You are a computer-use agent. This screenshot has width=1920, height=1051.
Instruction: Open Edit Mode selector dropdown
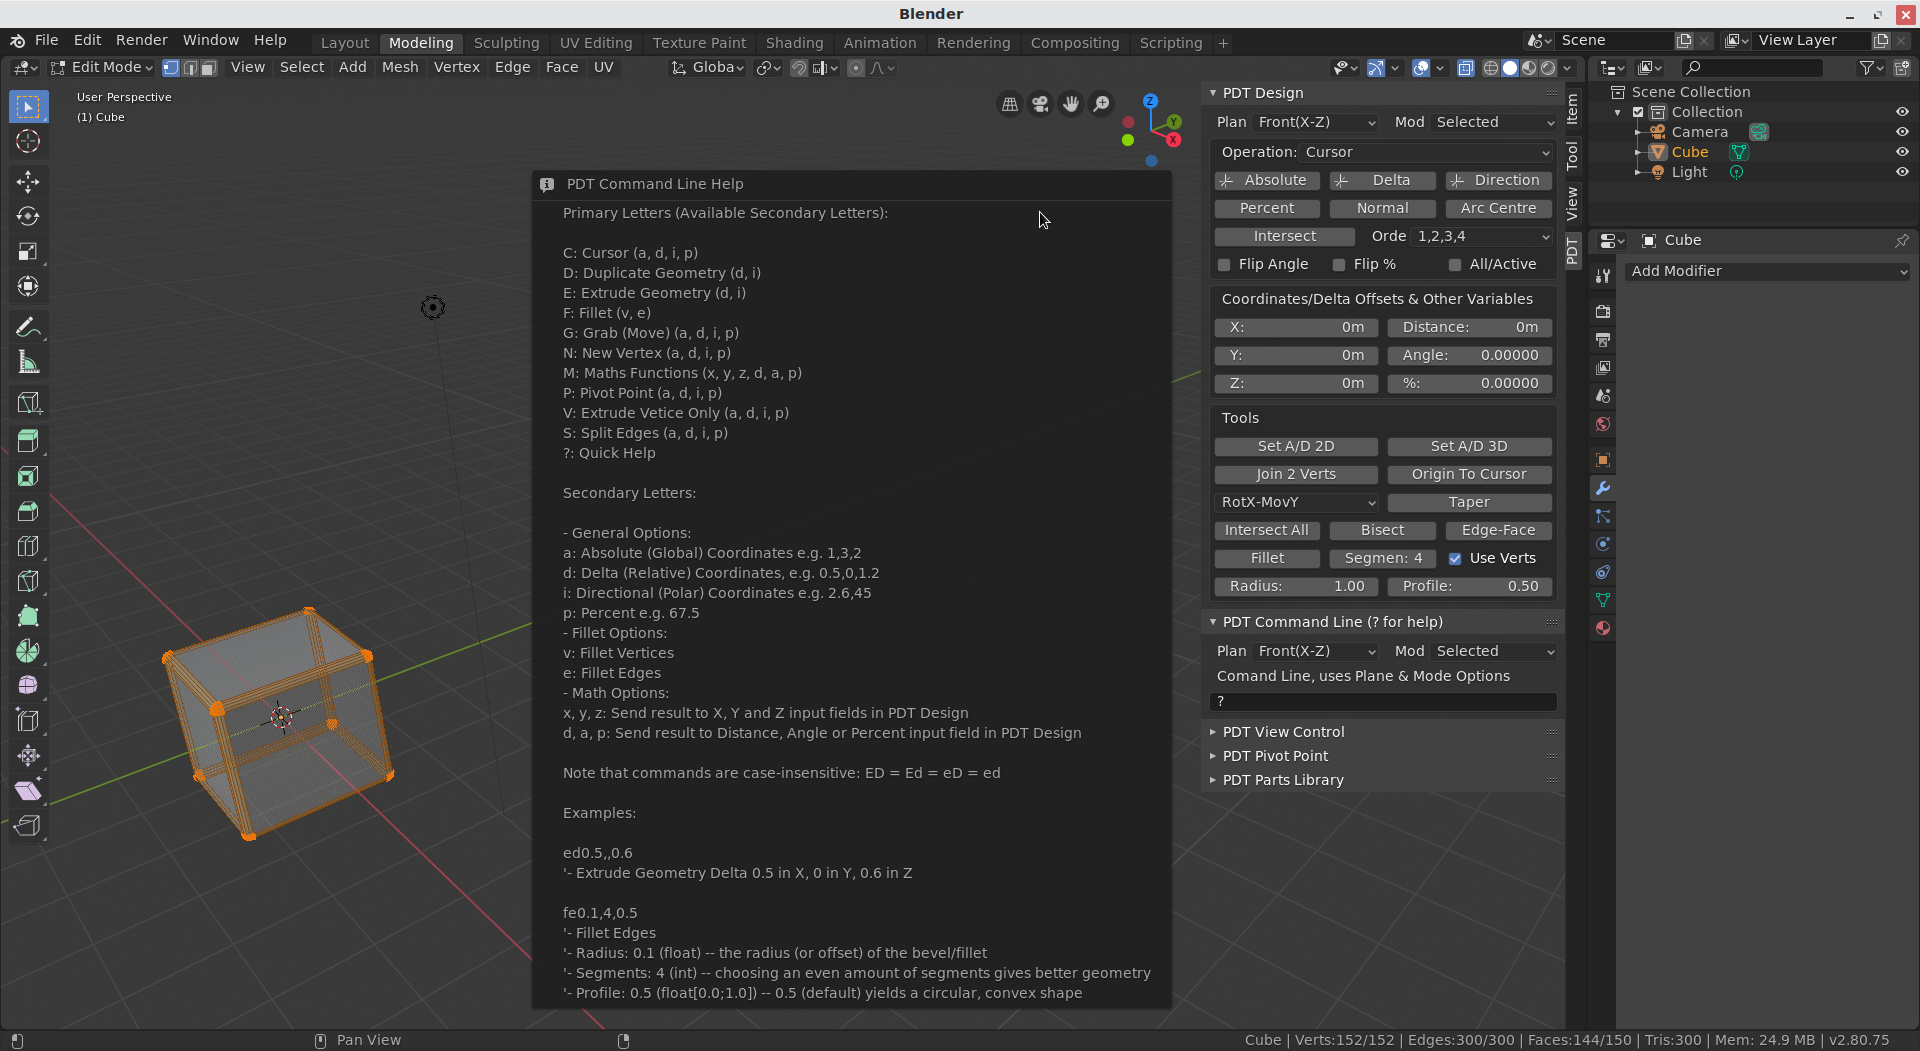click(101, 67)
